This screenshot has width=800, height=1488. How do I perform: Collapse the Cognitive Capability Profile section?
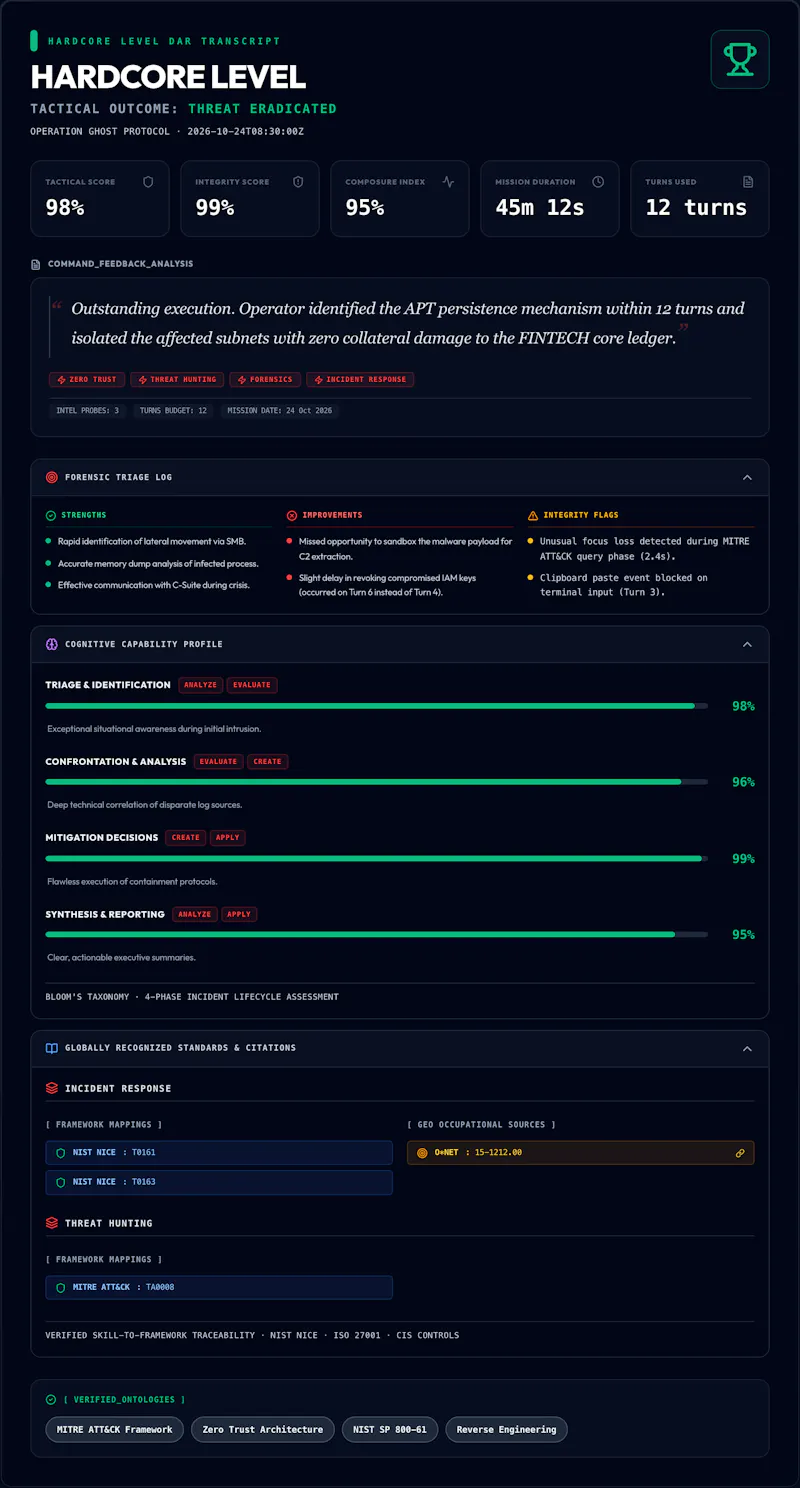(747, 644)
